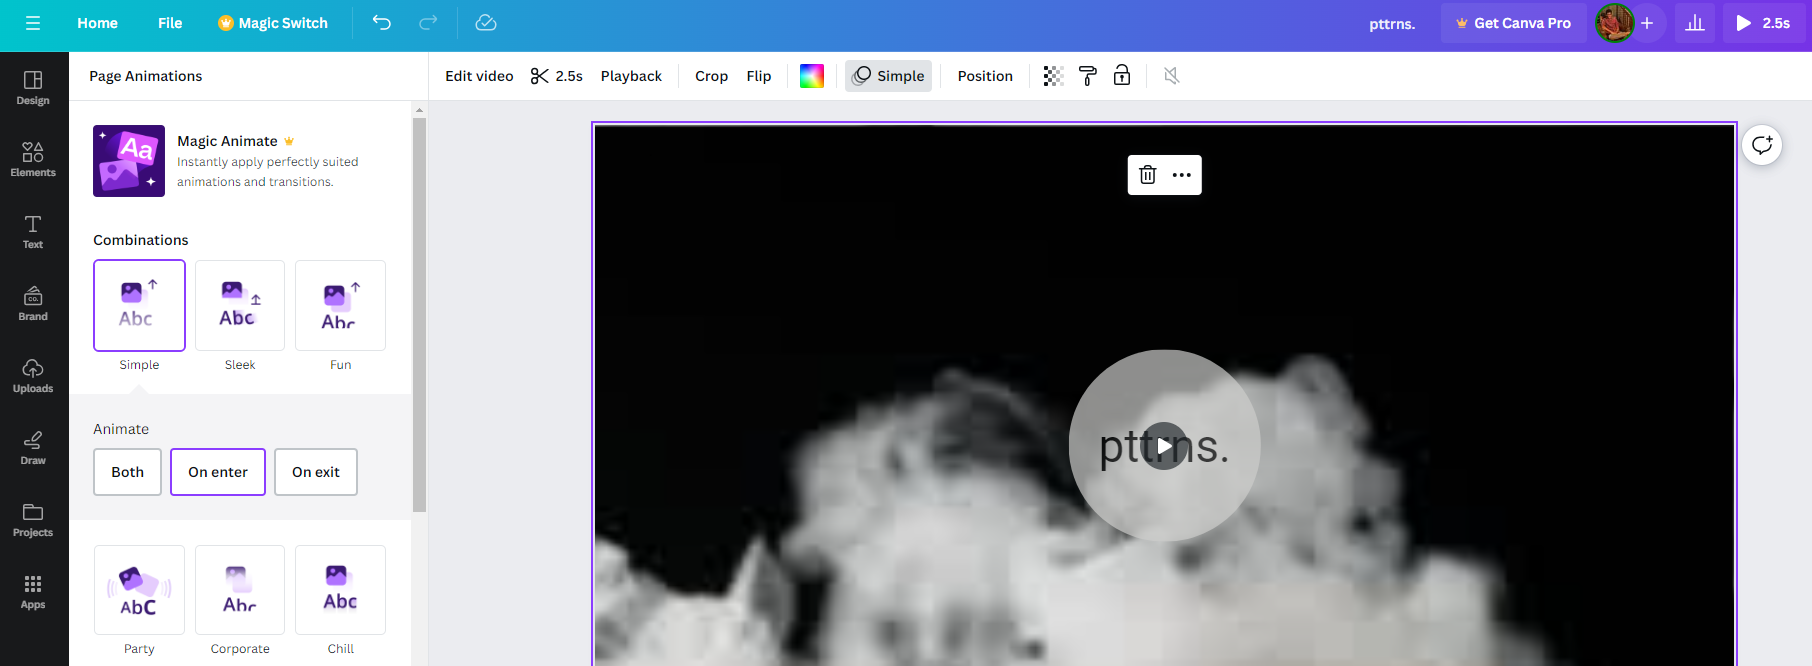The width and height of the screenshot is (1812, 666).
Task: Open the Position panel
Action: pos(985,76)
